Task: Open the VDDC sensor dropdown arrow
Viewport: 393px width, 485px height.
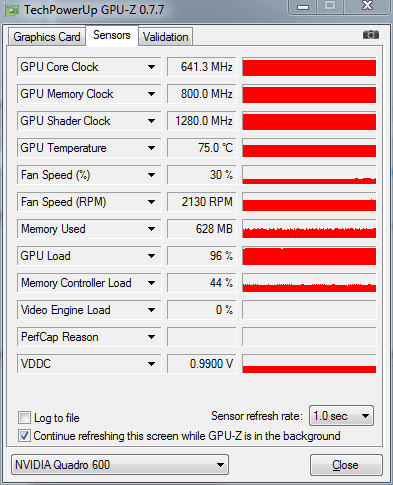Action: click(151, 364)
